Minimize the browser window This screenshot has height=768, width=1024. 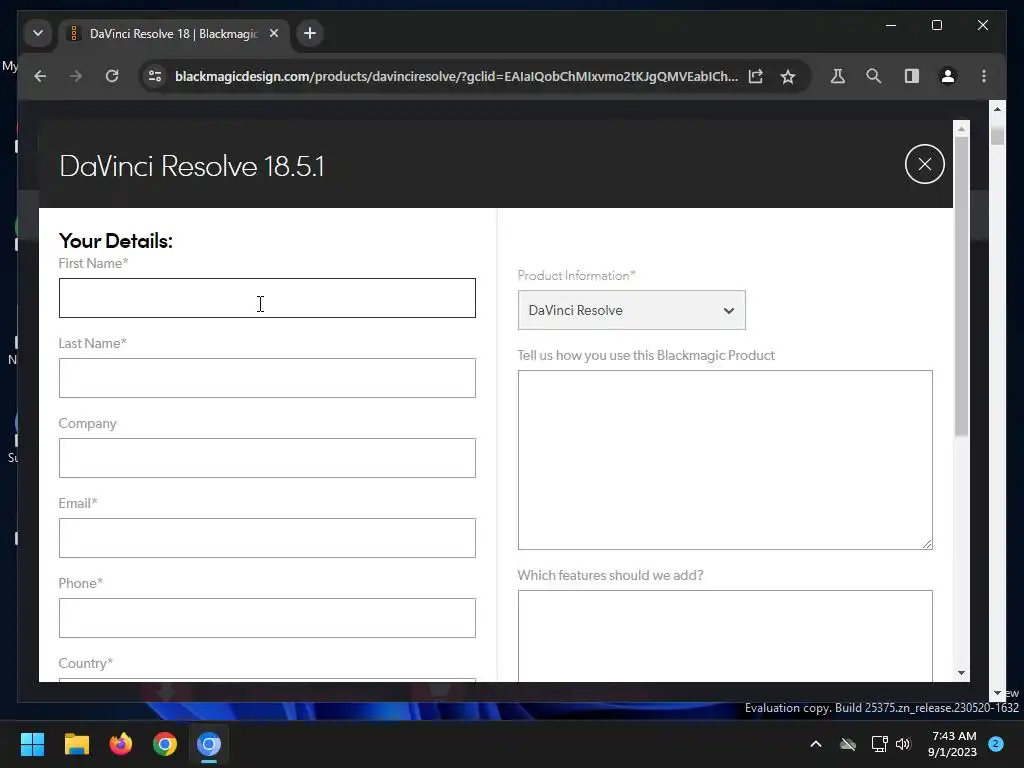[x=891, y=25]
